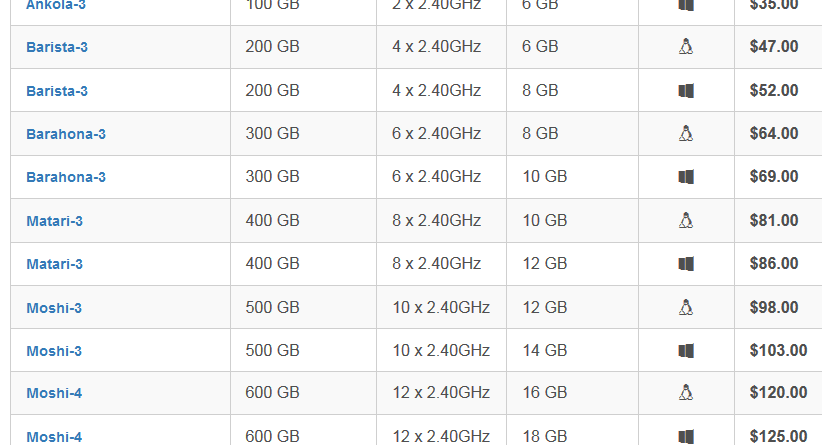Click the Windows icon in $52.00 Barista-3 row
Screen dimensions: 833x445
[686, 91]
